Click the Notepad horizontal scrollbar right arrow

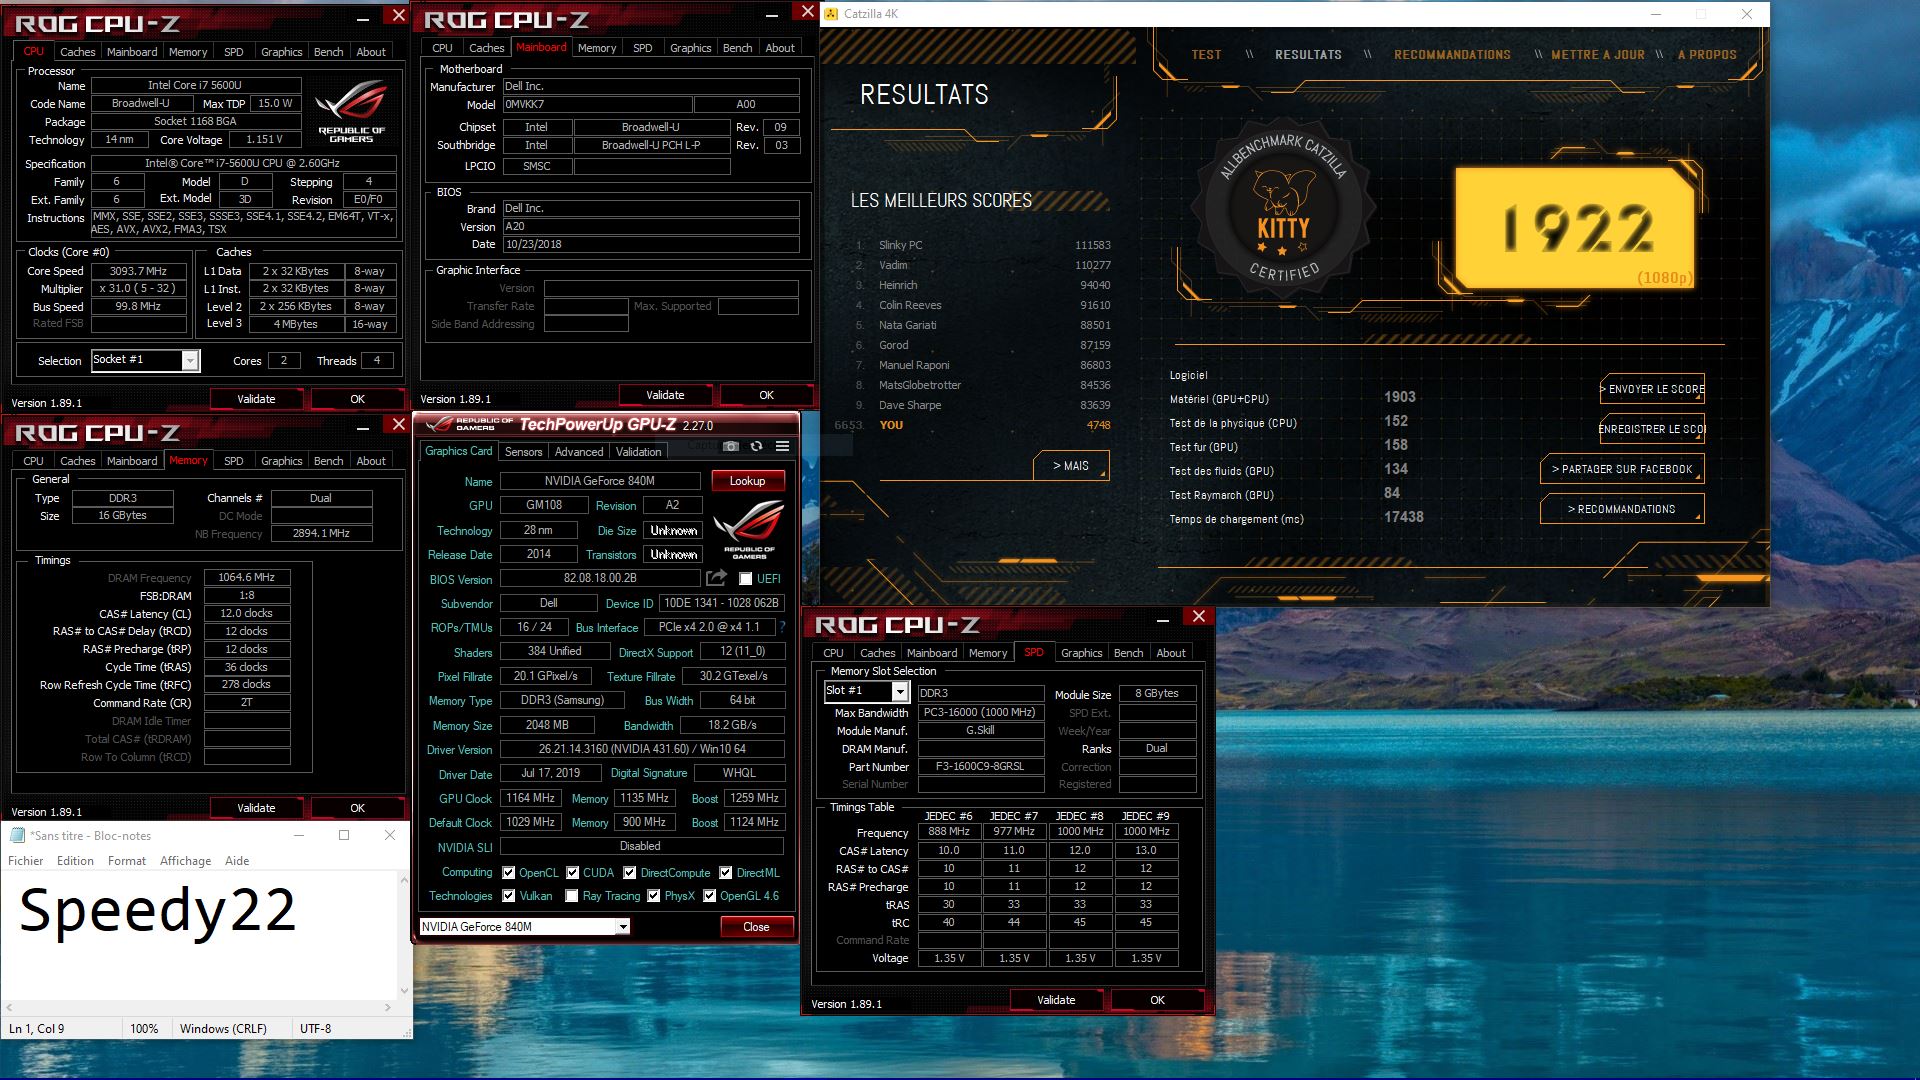click(x=390, y=1007)
